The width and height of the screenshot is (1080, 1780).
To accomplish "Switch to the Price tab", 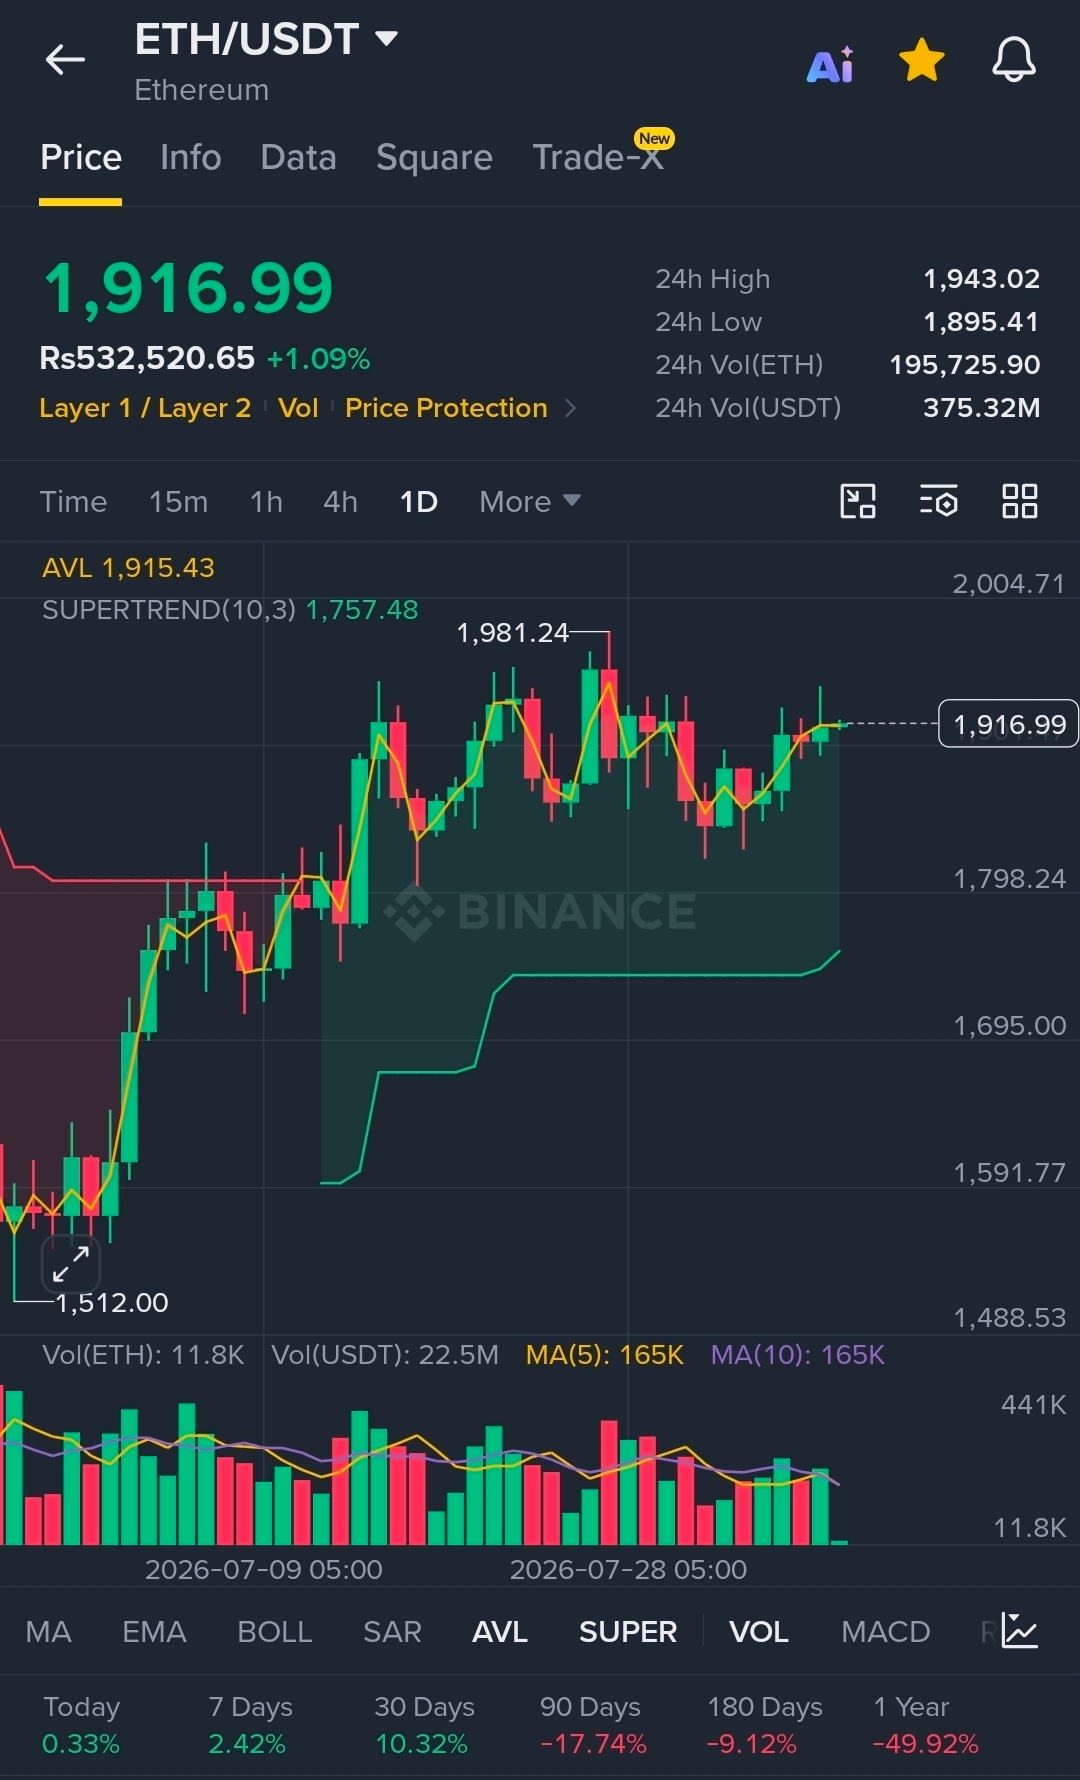I will click(81, 157).
